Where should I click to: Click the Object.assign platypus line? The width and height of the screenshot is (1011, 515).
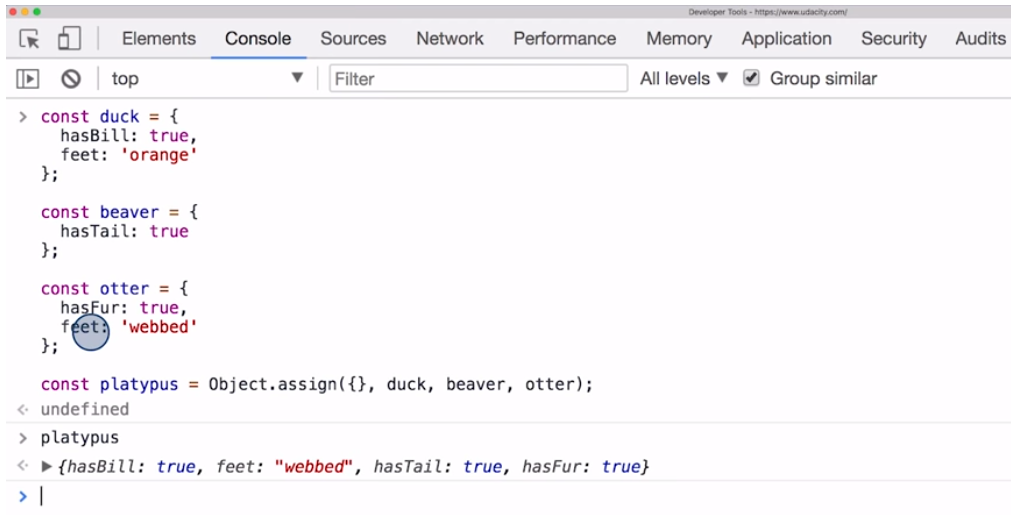coord(317,385)
